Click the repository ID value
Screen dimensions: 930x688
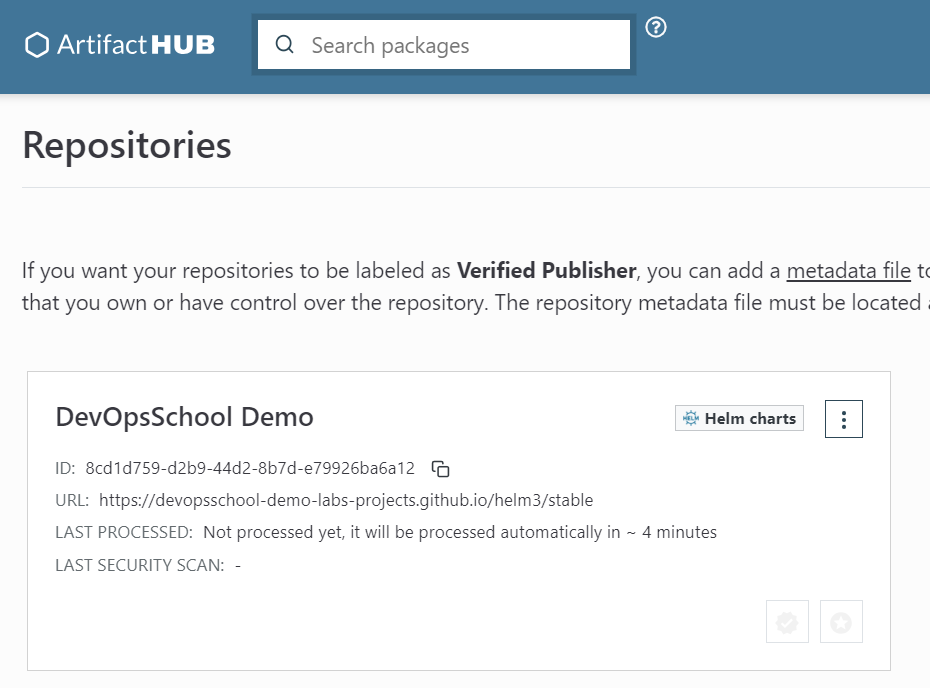250,468
